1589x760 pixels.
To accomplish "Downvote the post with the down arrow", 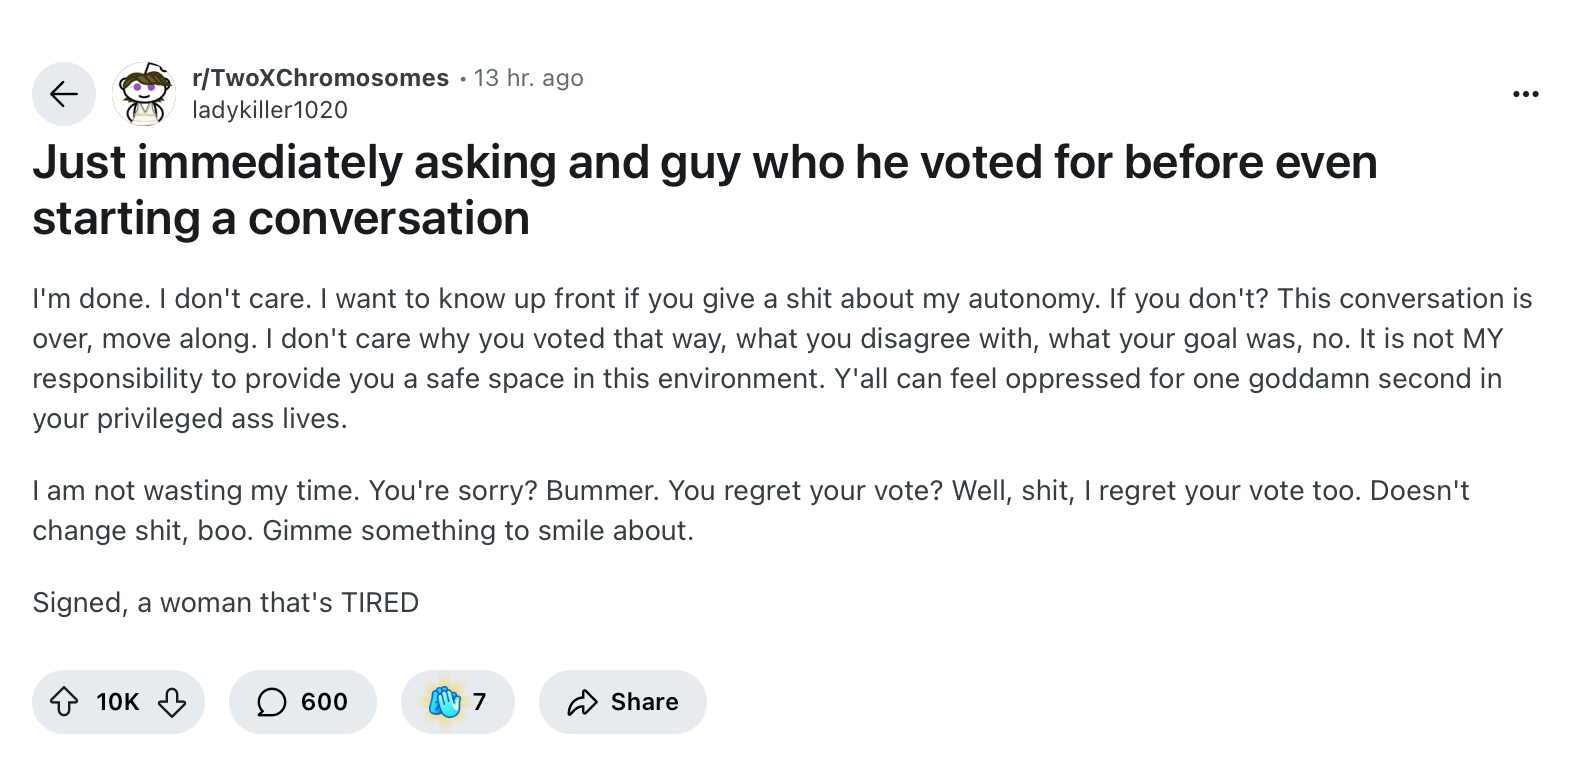I will pyautogui.click(x=172, y=702).
